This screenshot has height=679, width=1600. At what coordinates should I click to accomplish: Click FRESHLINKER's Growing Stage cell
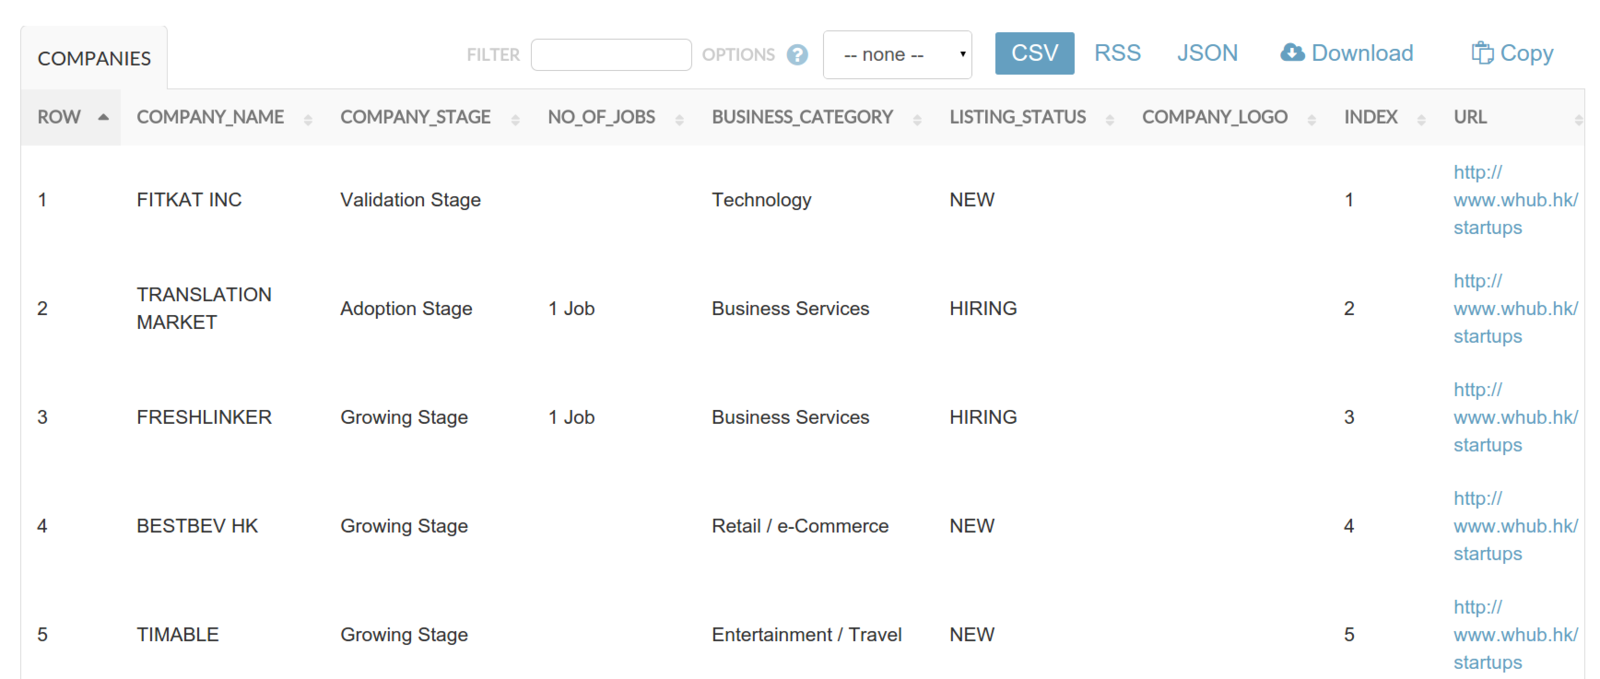[404, 417]
